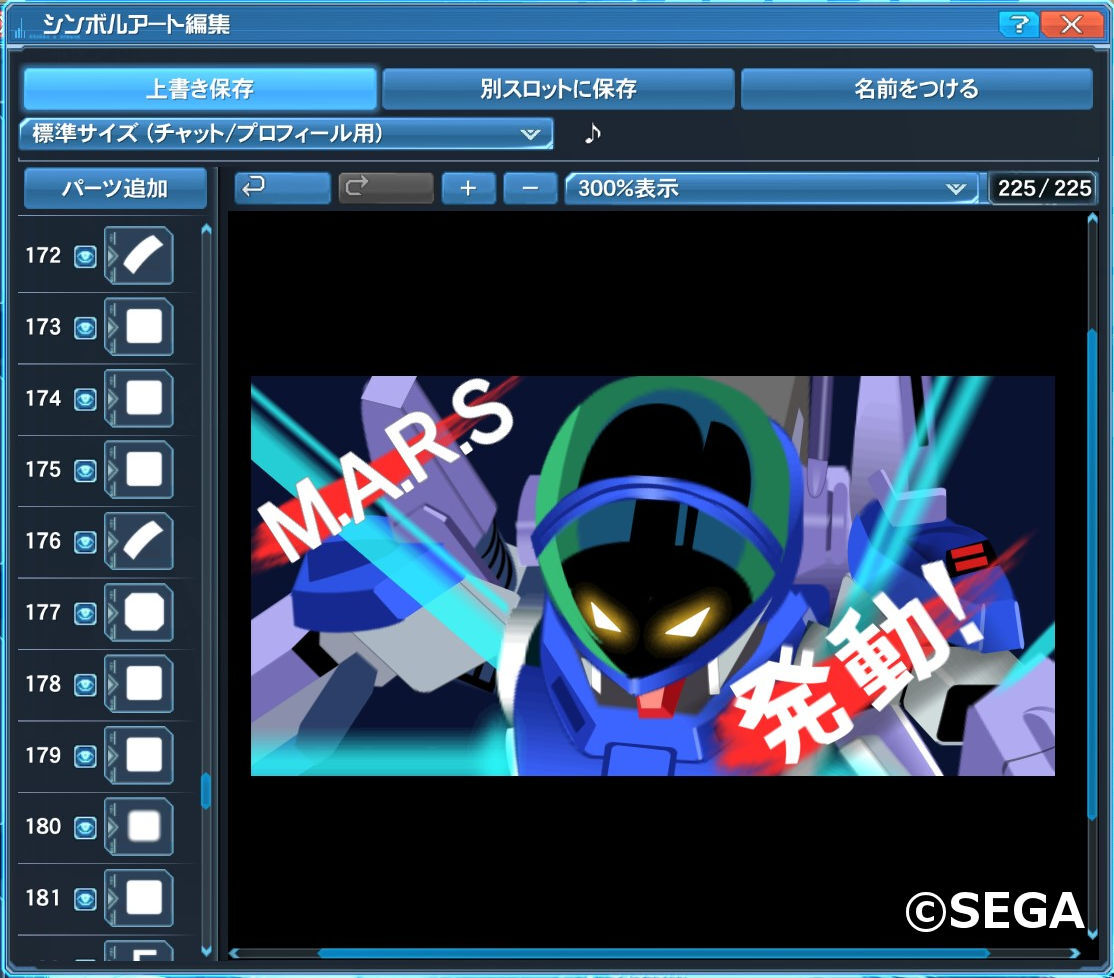The width and height of the screenshot is (1114, 978).
Task: Click the undo arrow button
Action: pos(282,188)
